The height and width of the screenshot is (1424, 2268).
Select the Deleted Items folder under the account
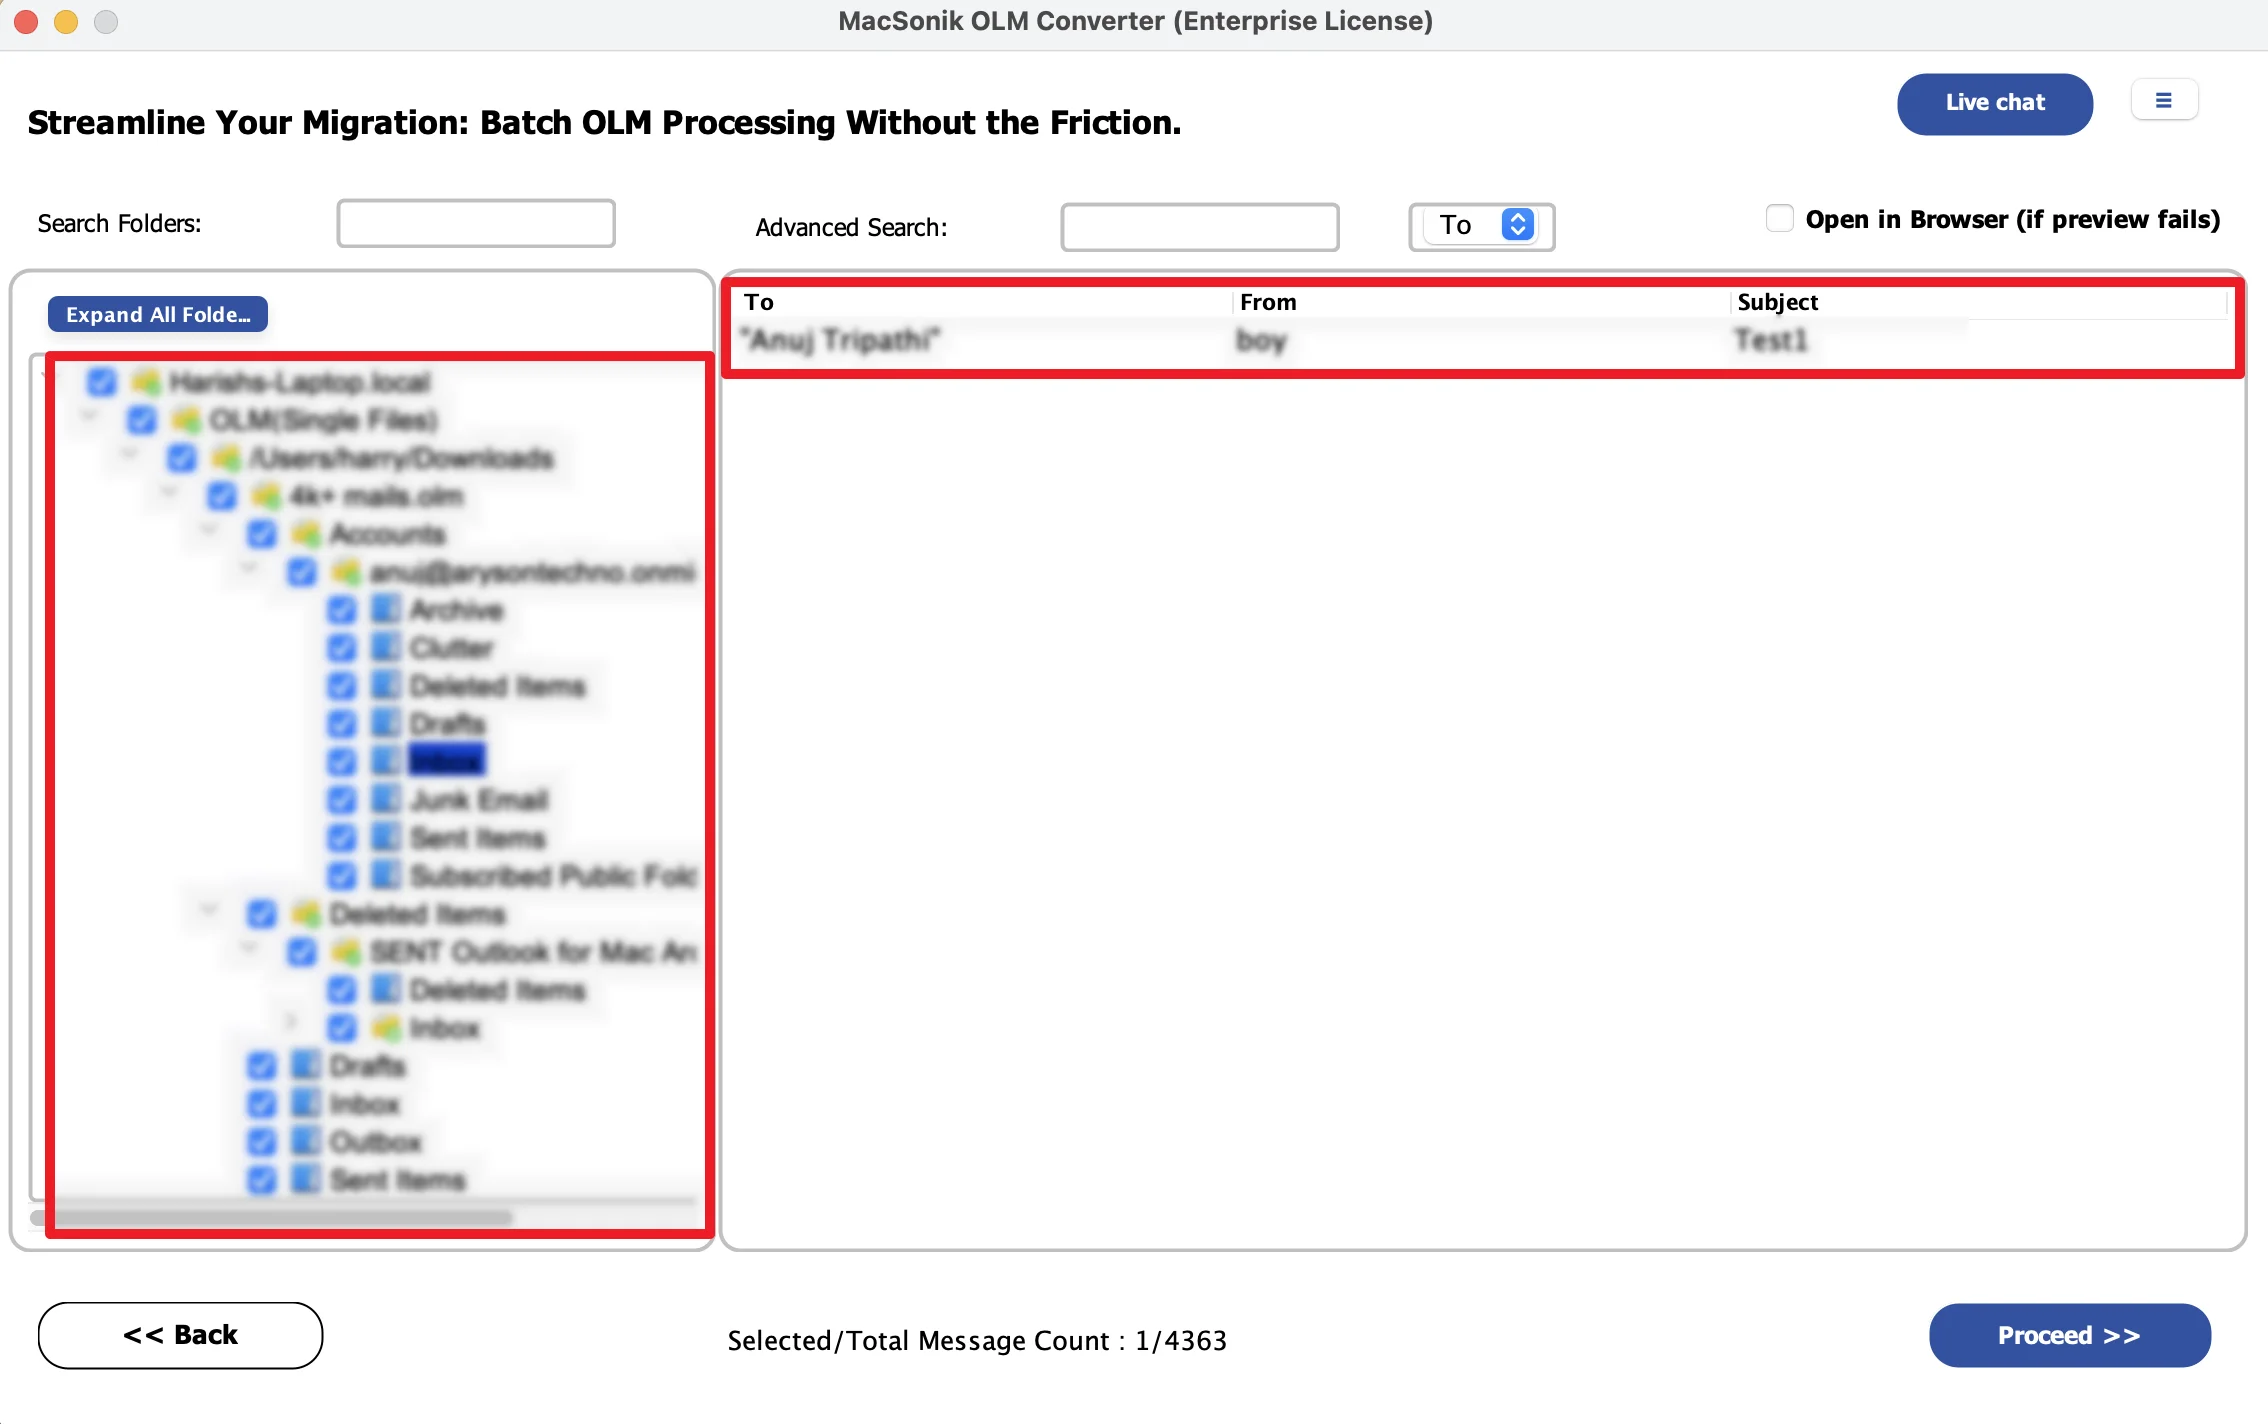click(497, 686)
